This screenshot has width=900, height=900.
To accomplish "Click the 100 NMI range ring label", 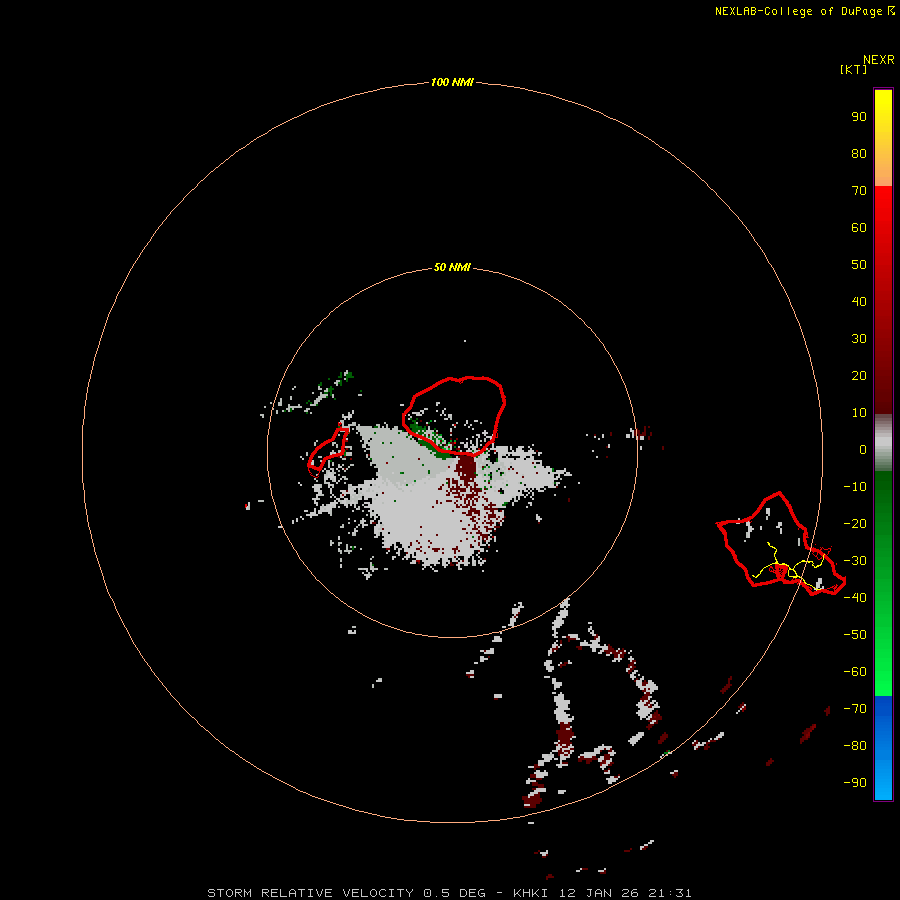I will [452, 82].
